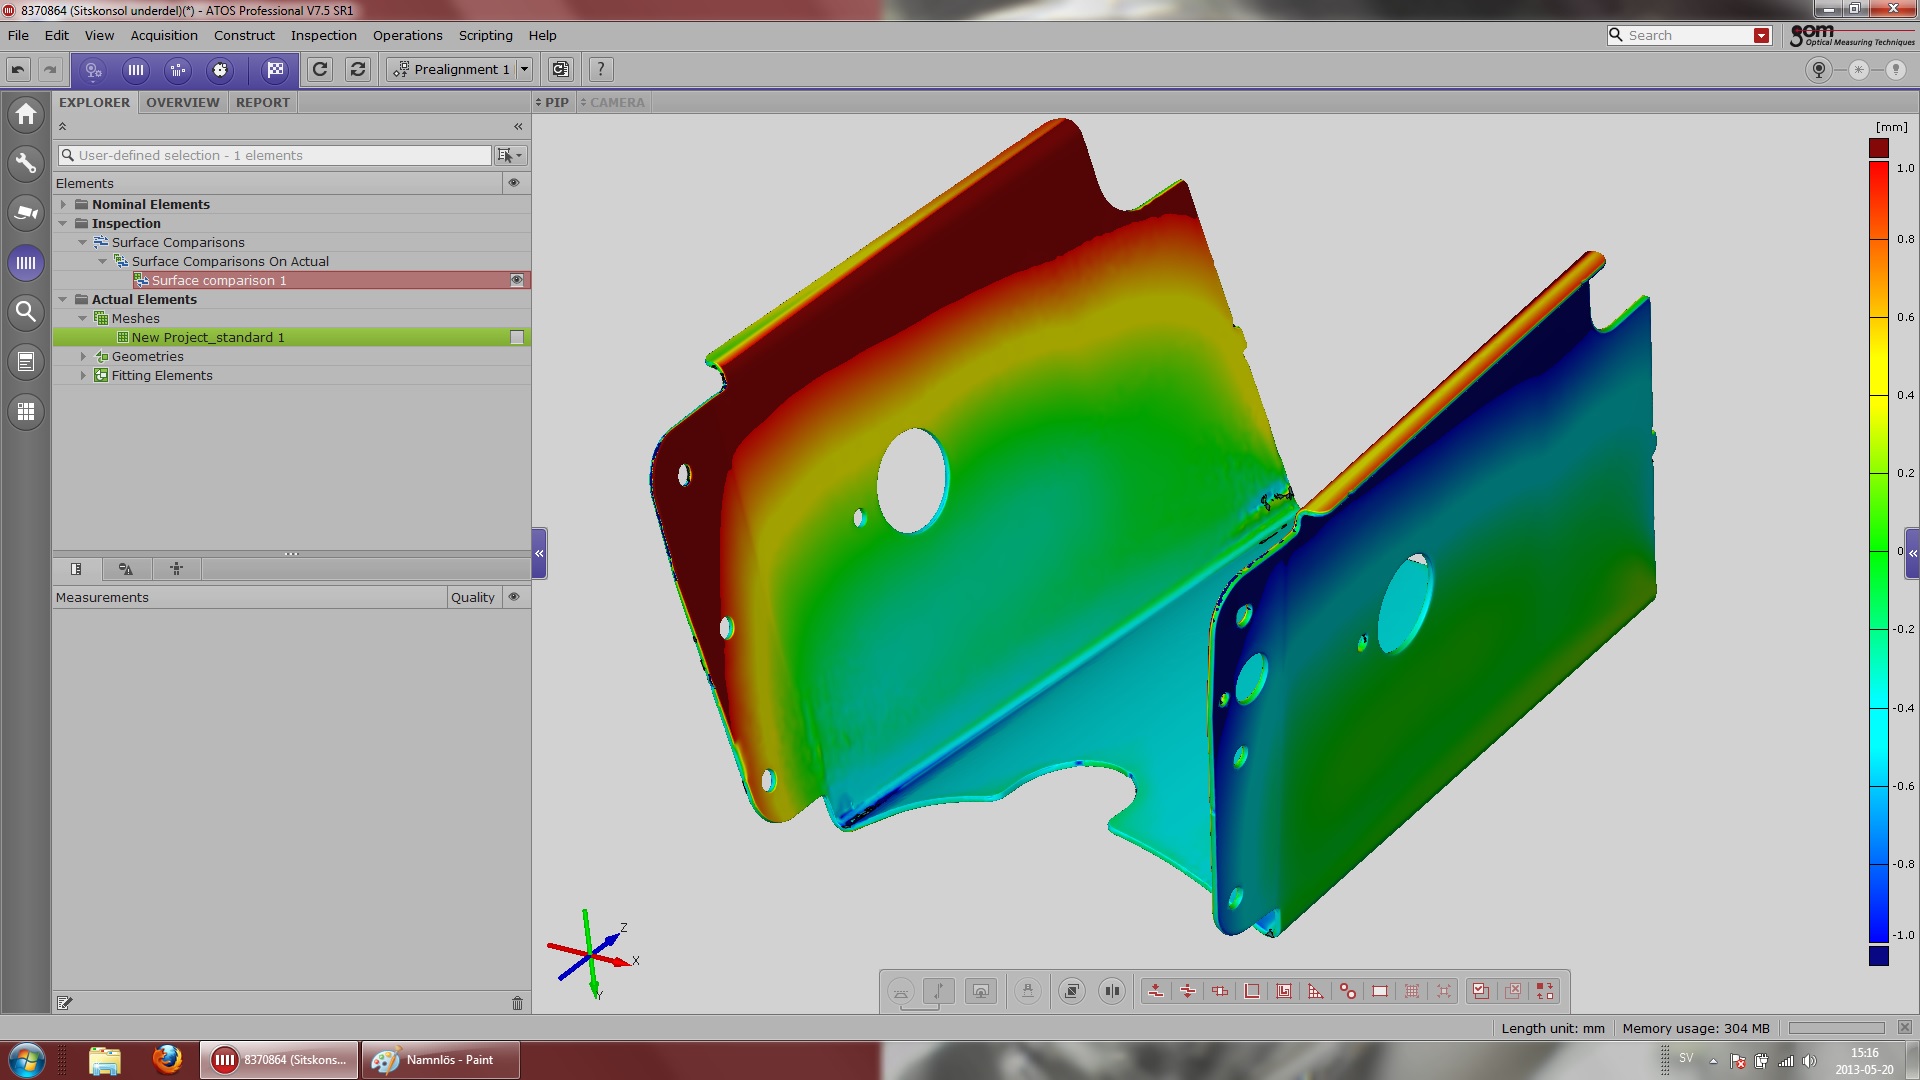Click the single-arrow recalculate button
Image resolution: width=1920 pixels, height=1080 pixels.
[x=320, y=70]
